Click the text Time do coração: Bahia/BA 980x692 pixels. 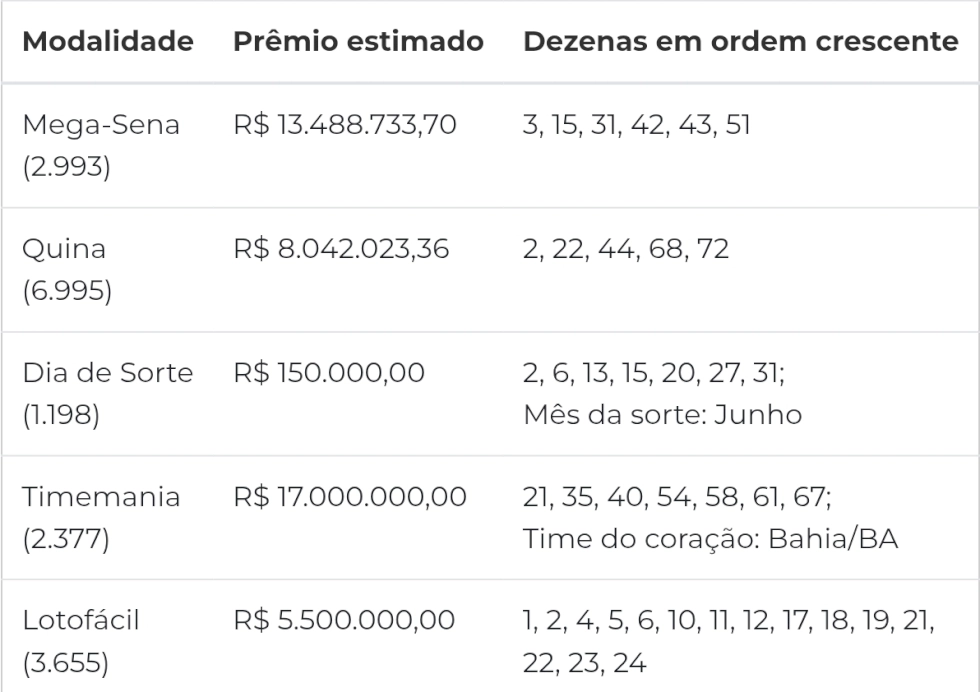coord(711,539)
